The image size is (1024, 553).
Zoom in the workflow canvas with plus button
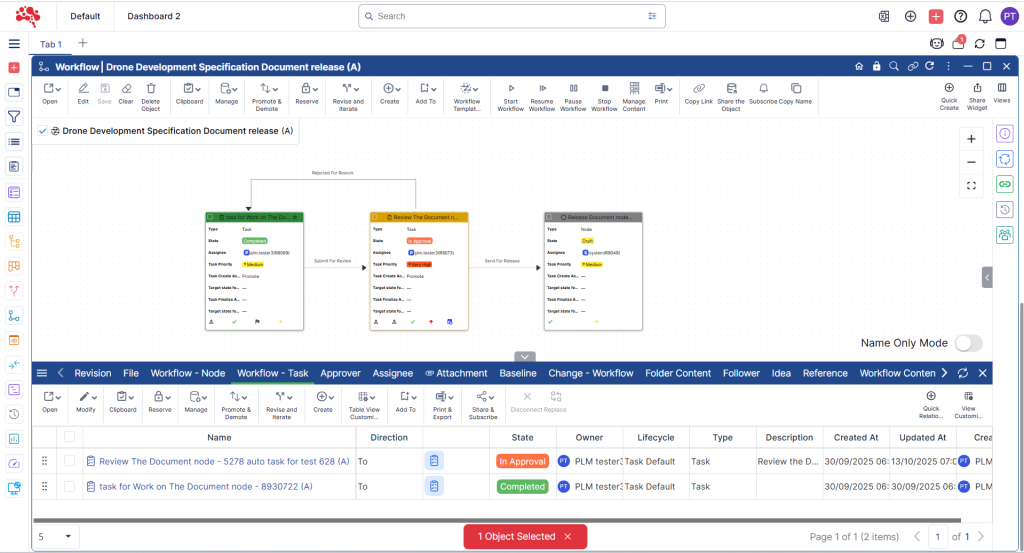[971, 139]
